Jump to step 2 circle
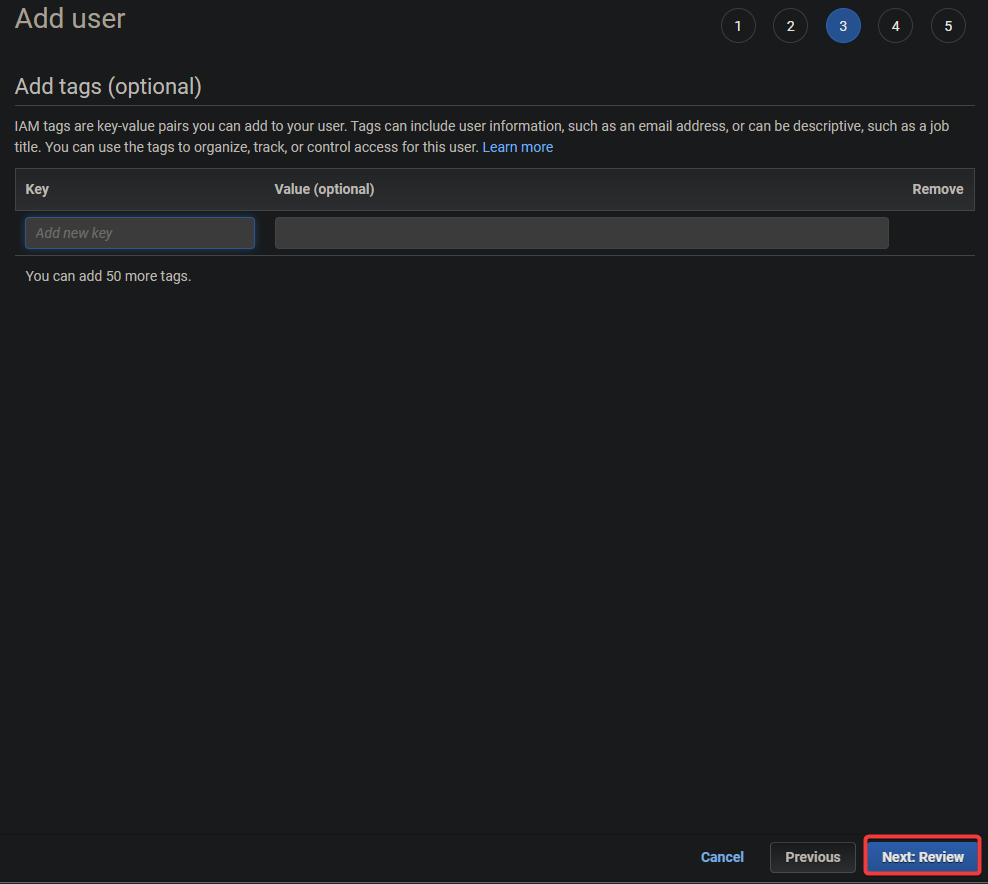 790,26
